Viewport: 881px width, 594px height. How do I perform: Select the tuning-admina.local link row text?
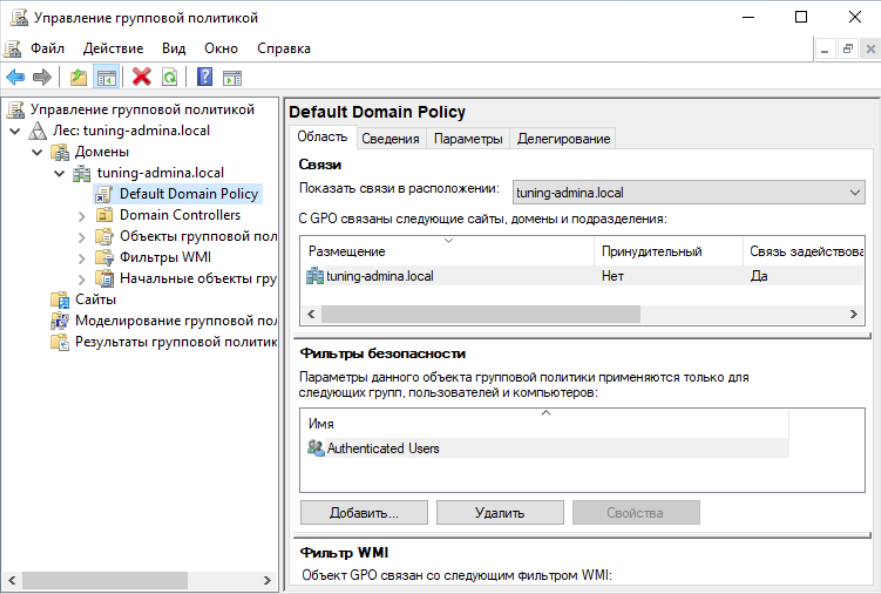380,276
